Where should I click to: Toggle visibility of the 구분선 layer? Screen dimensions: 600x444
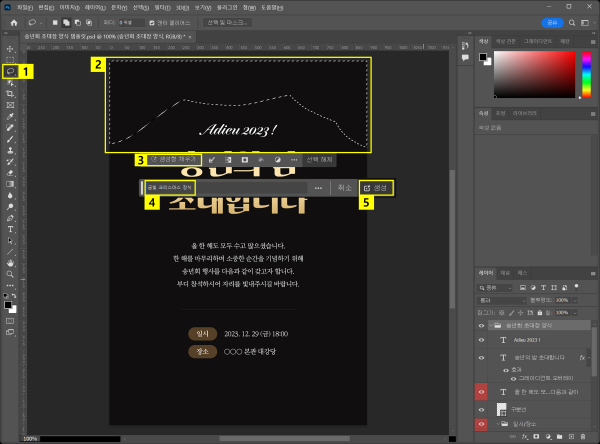pyautogui.click(x=481, y=408)
